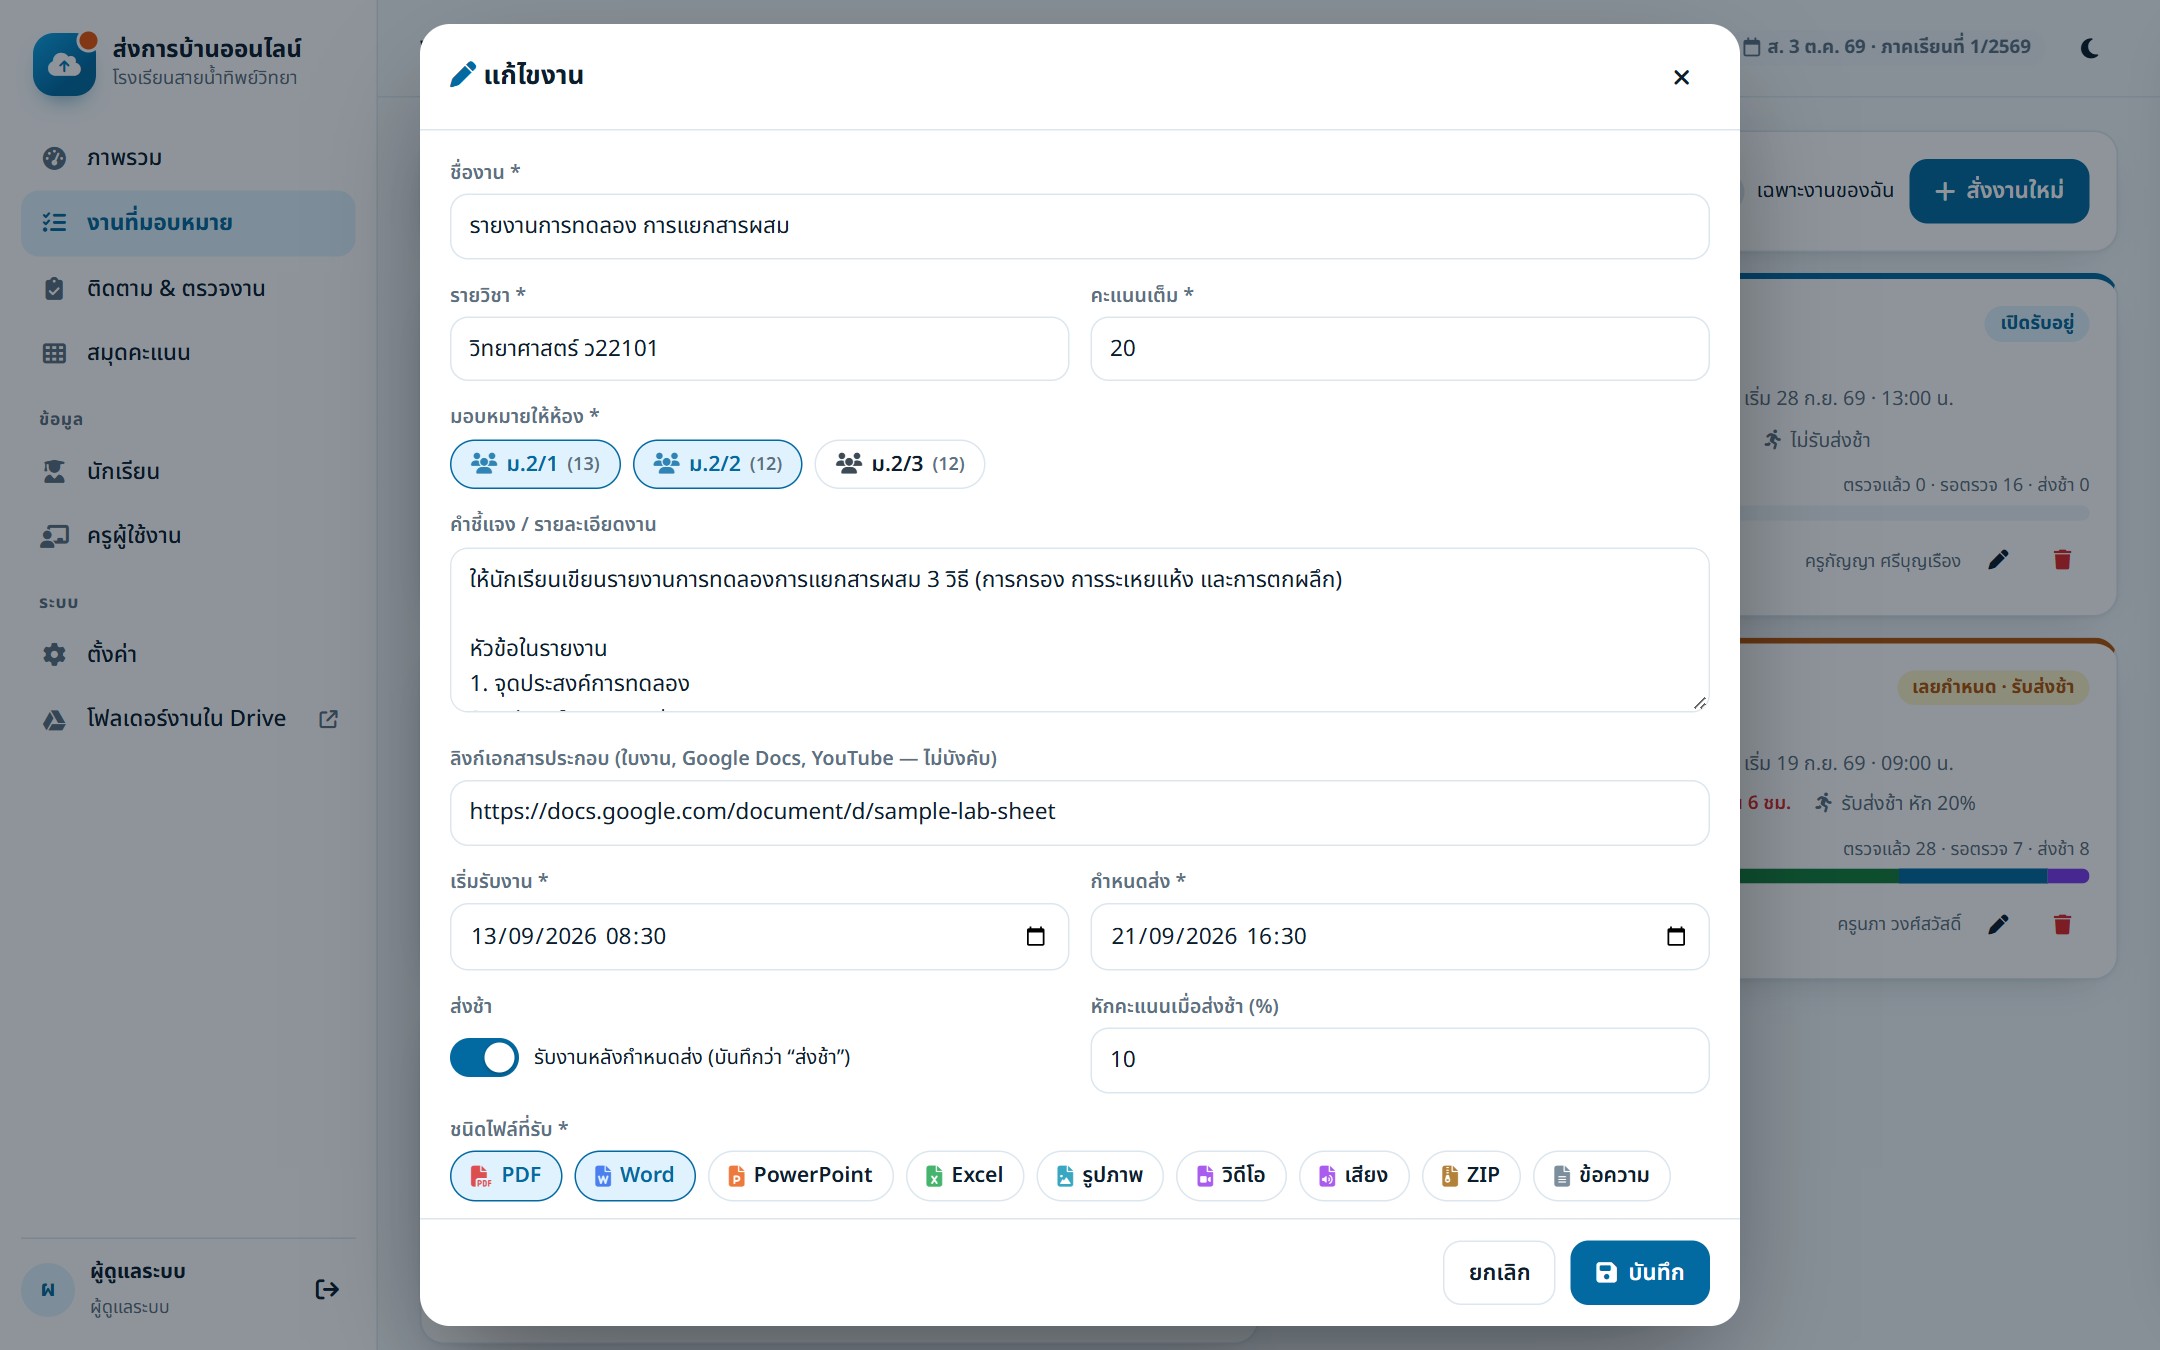
Task: Open โฟลเดอร์งานใน Drive link
Action: coord(188,719)
